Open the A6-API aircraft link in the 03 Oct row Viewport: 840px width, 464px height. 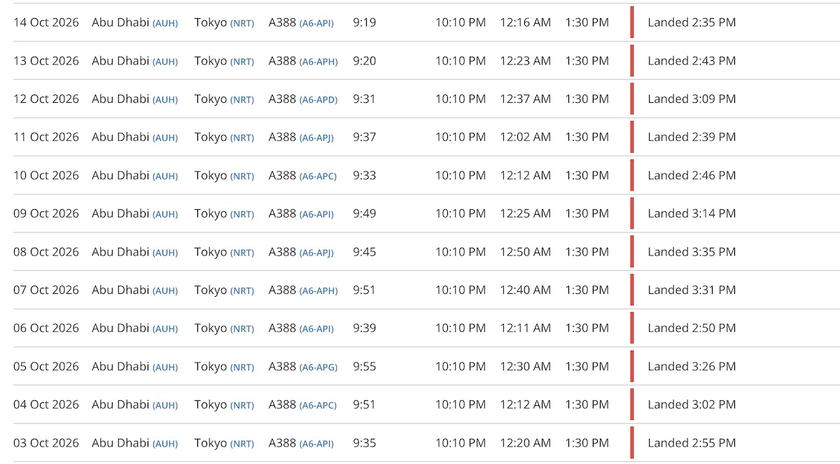tap(316, 444)
